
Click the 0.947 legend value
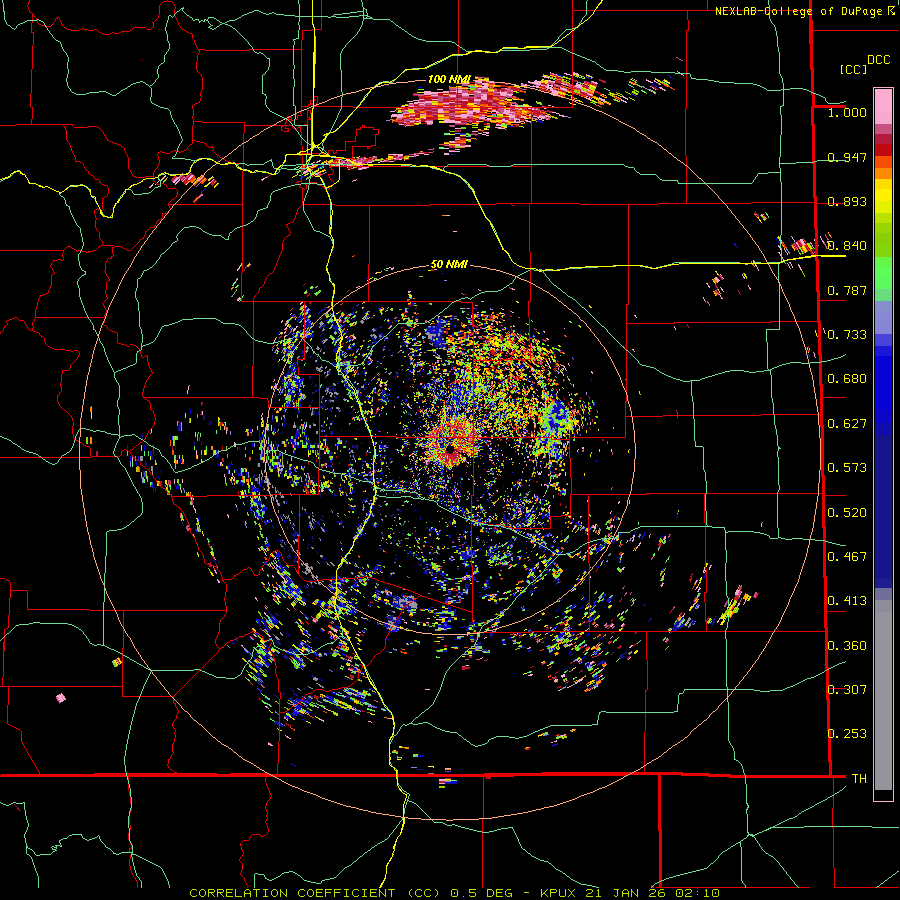point(847,157)
